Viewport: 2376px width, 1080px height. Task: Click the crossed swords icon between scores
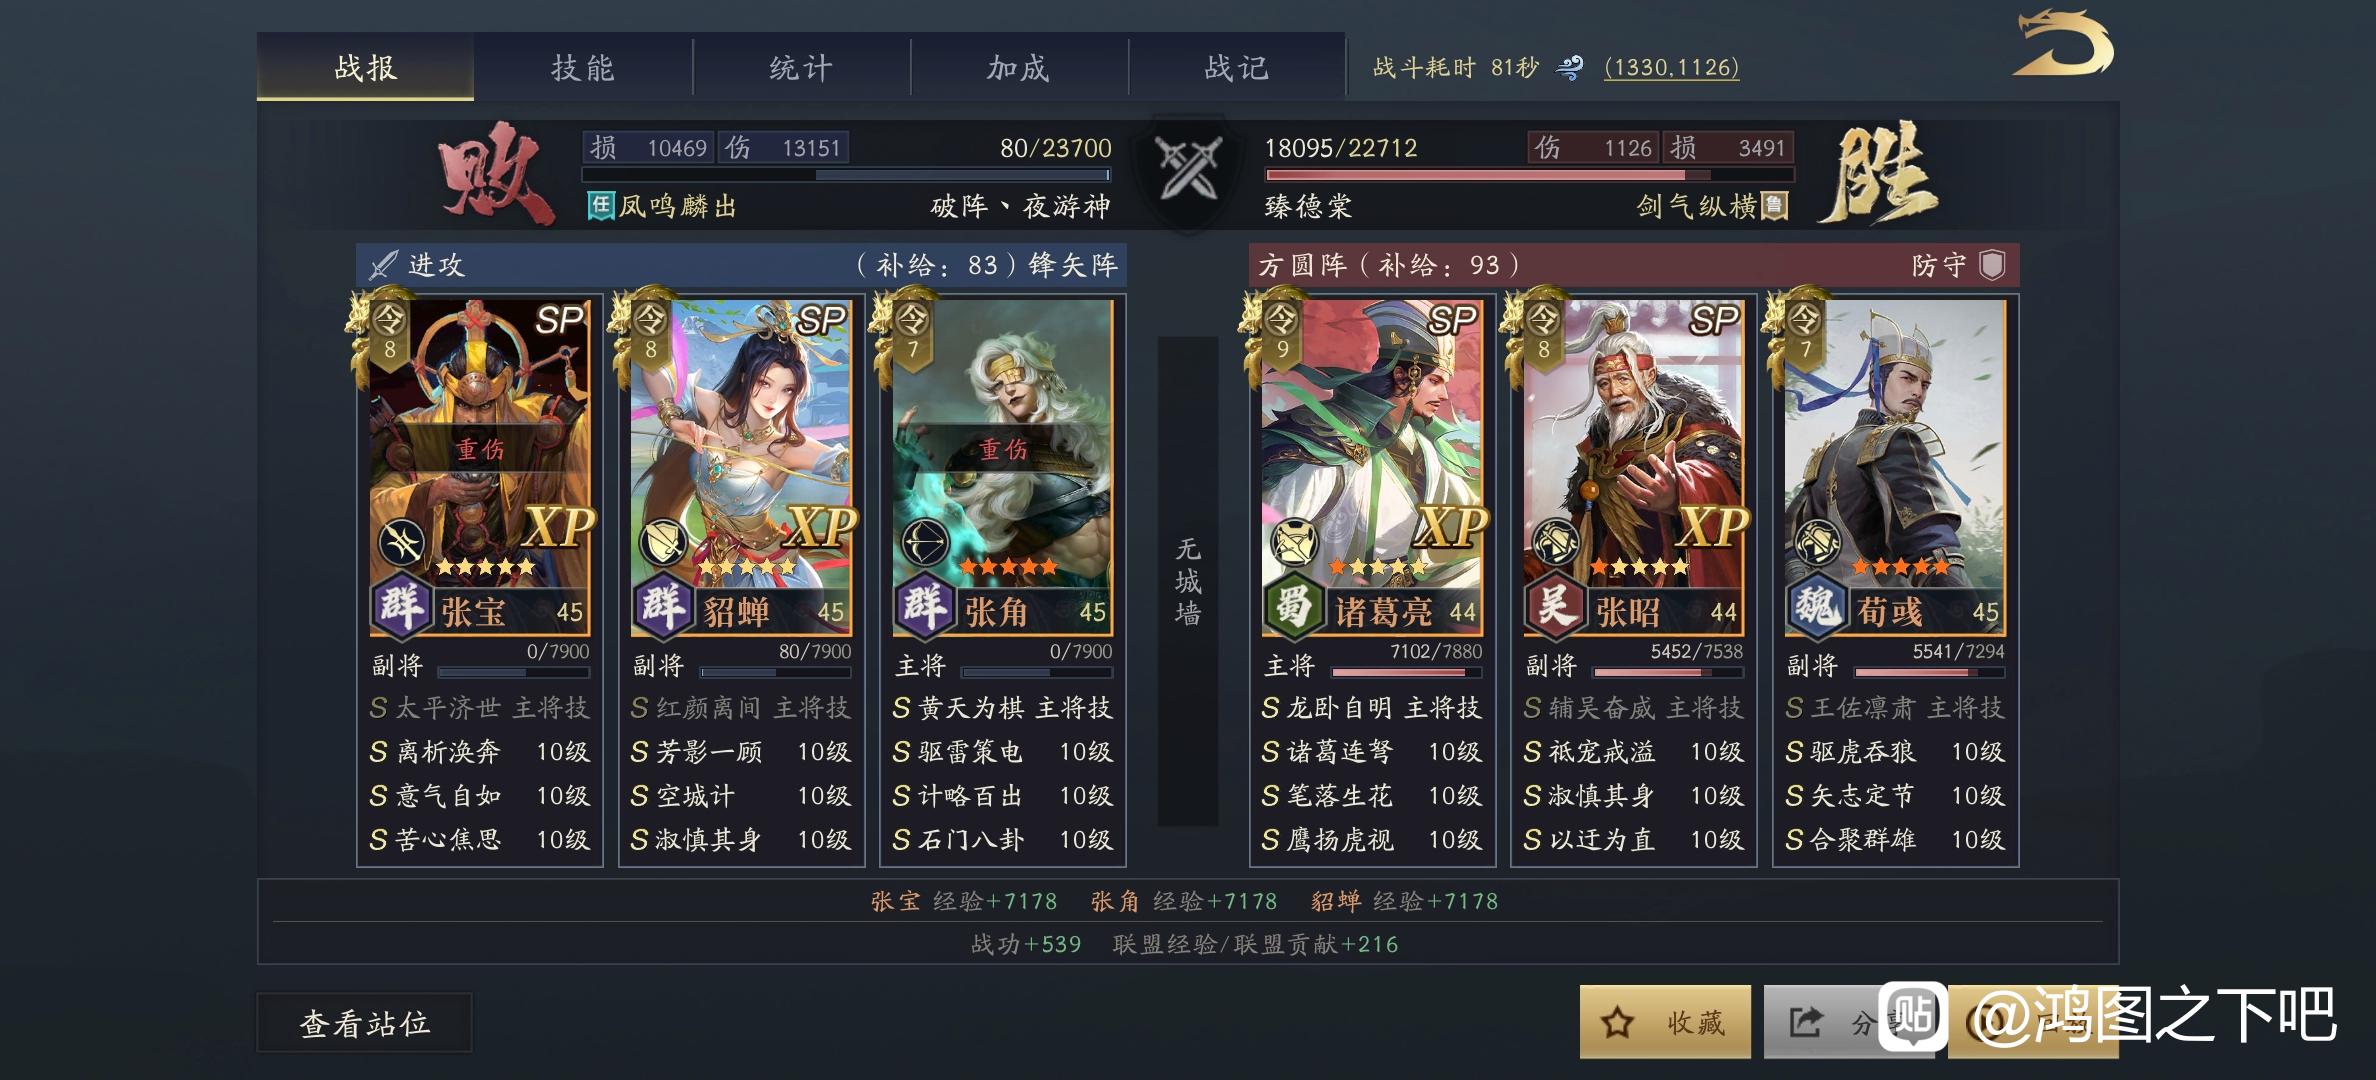point(1188,166)
